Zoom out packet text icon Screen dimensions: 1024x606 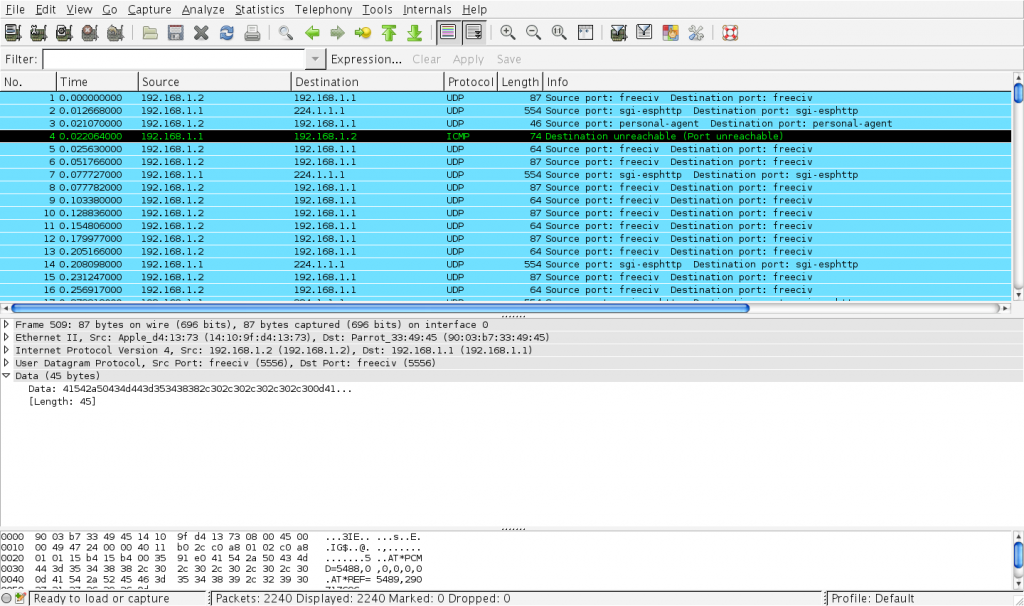pos(534,33)
